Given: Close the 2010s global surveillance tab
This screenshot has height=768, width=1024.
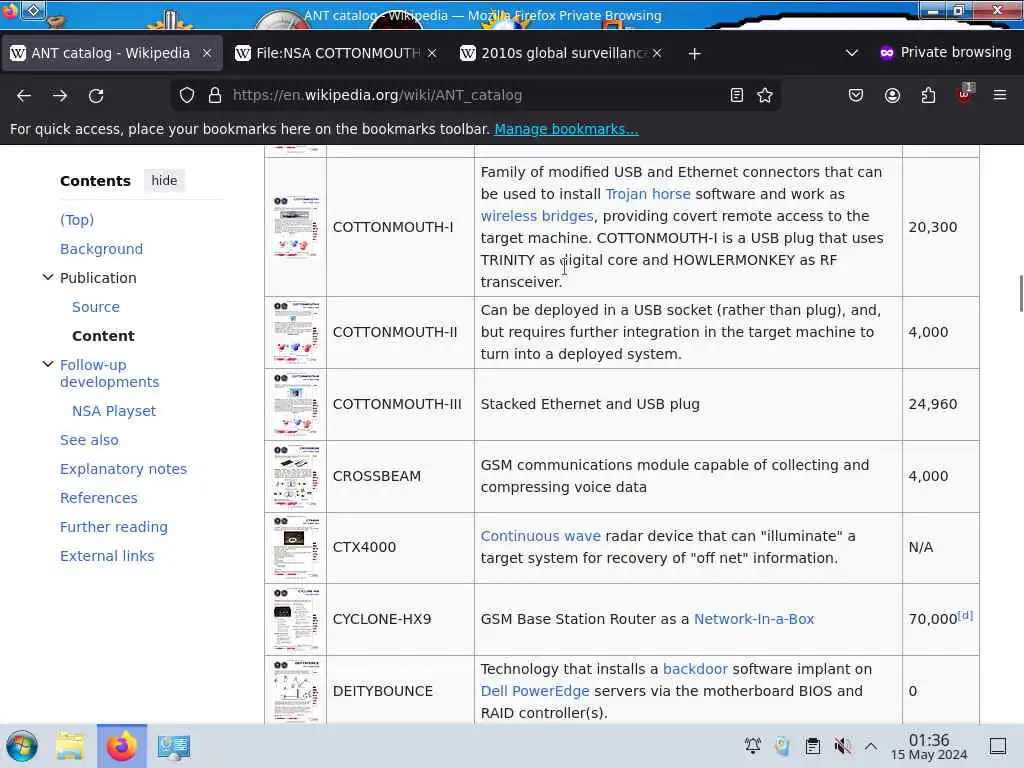Looking at the screenshot, I should point(657,53).
